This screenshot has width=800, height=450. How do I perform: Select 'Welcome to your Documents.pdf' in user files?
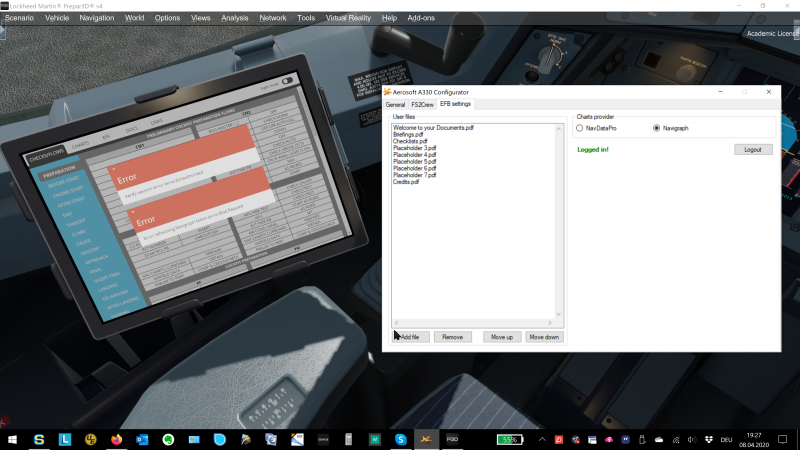433,128
